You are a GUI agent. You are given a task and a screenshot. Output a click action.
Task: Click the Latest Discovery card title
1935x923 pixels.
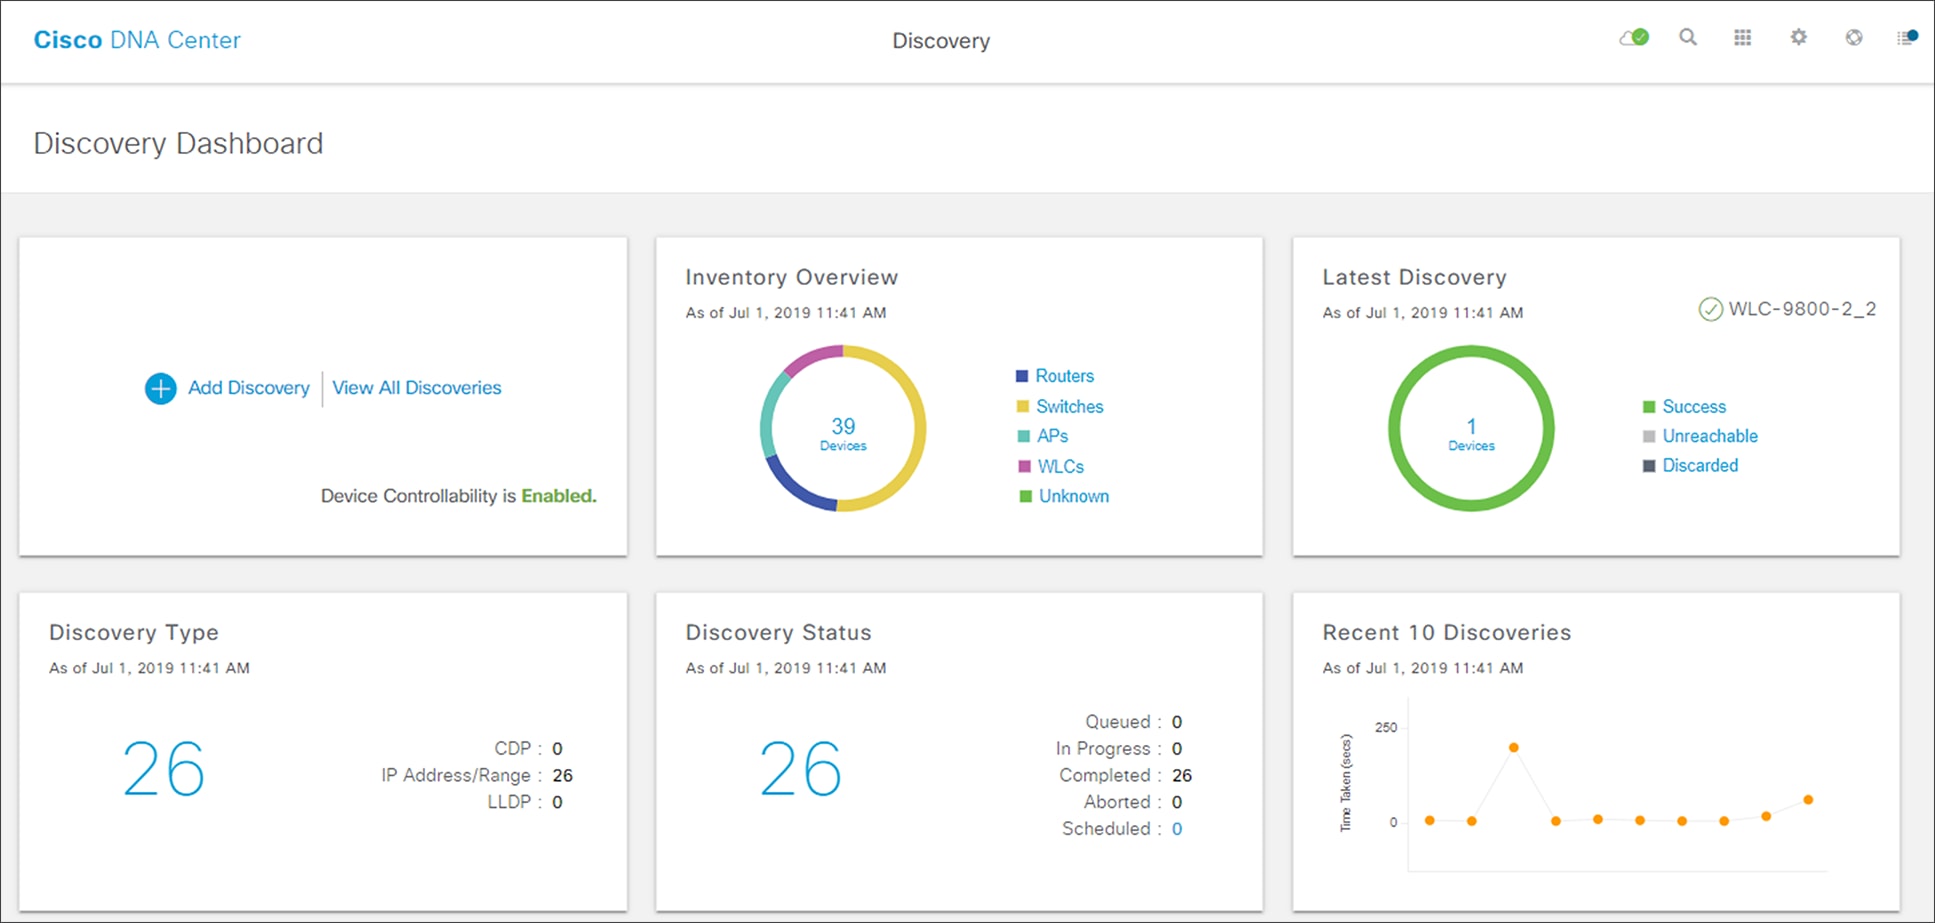1414,278
